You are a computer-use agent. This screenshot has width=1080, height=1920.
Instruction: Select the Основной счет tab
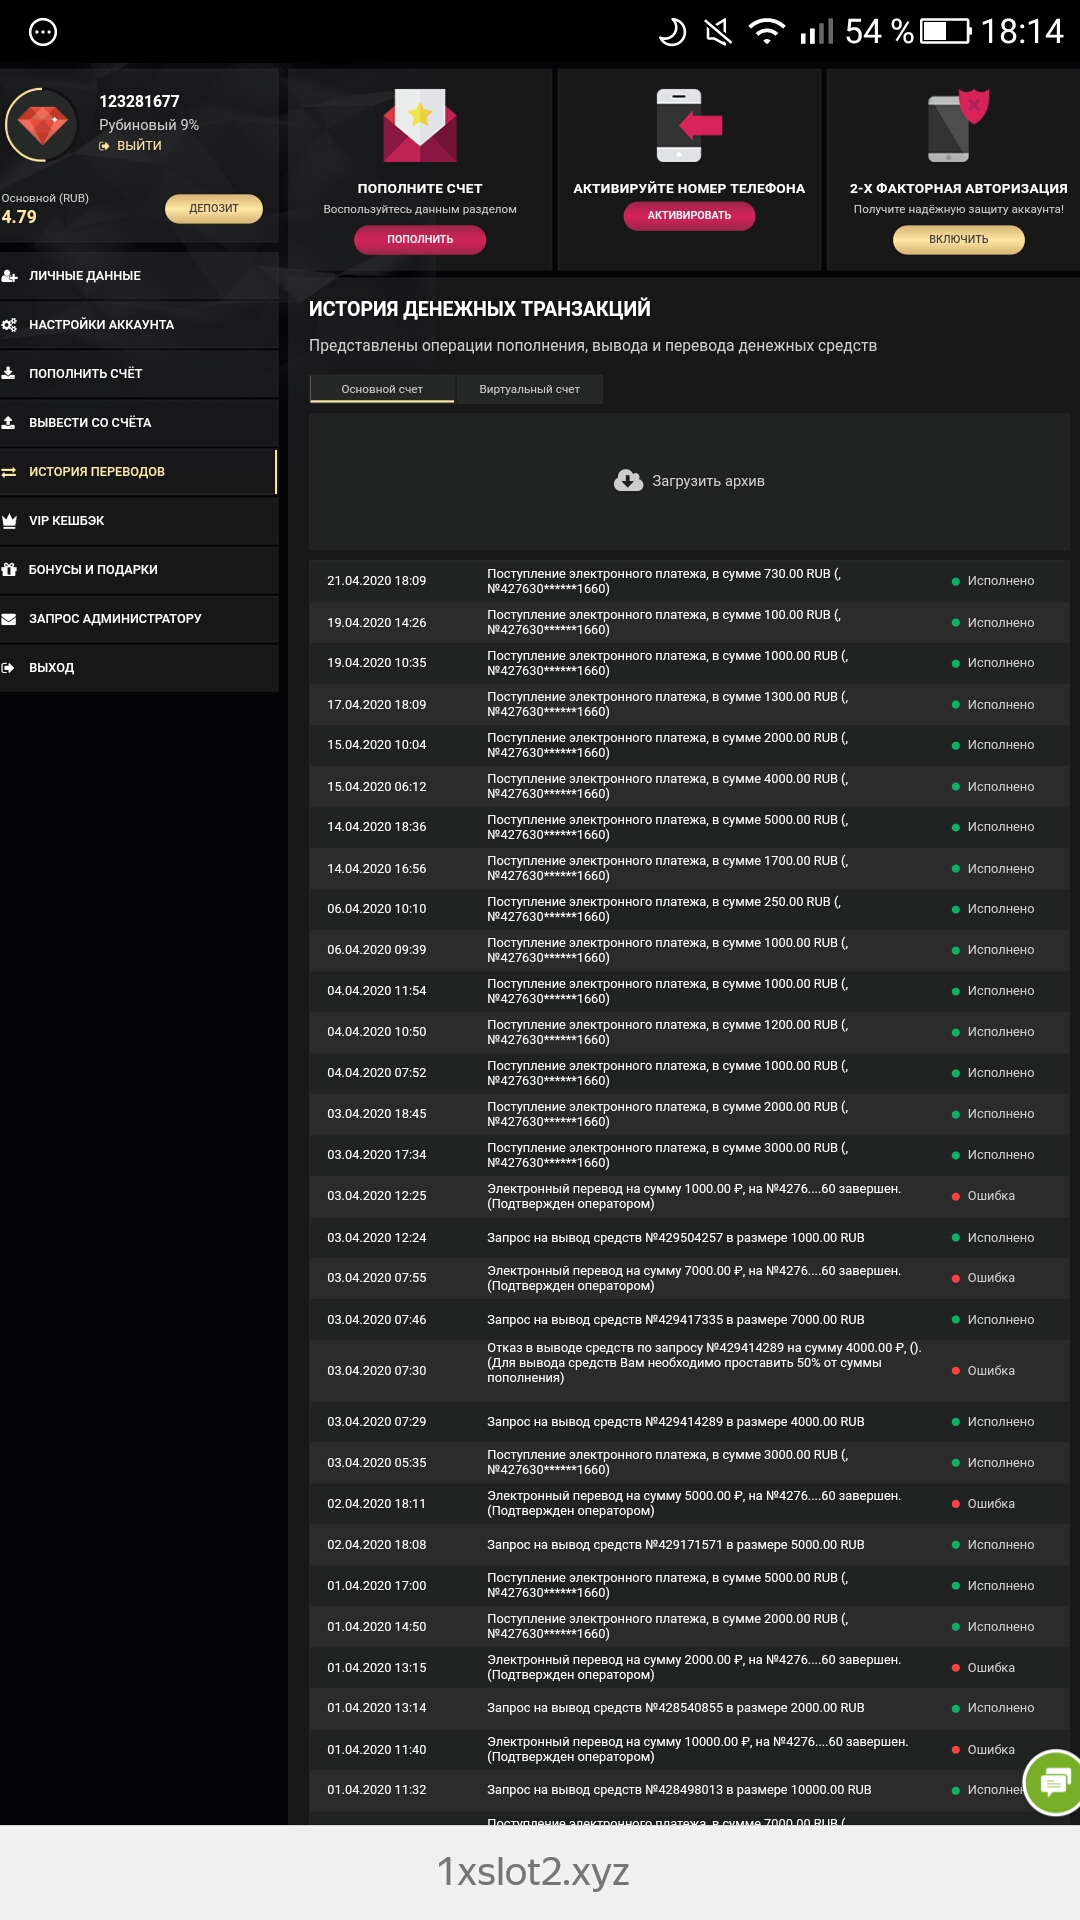[x=382, y=389]
